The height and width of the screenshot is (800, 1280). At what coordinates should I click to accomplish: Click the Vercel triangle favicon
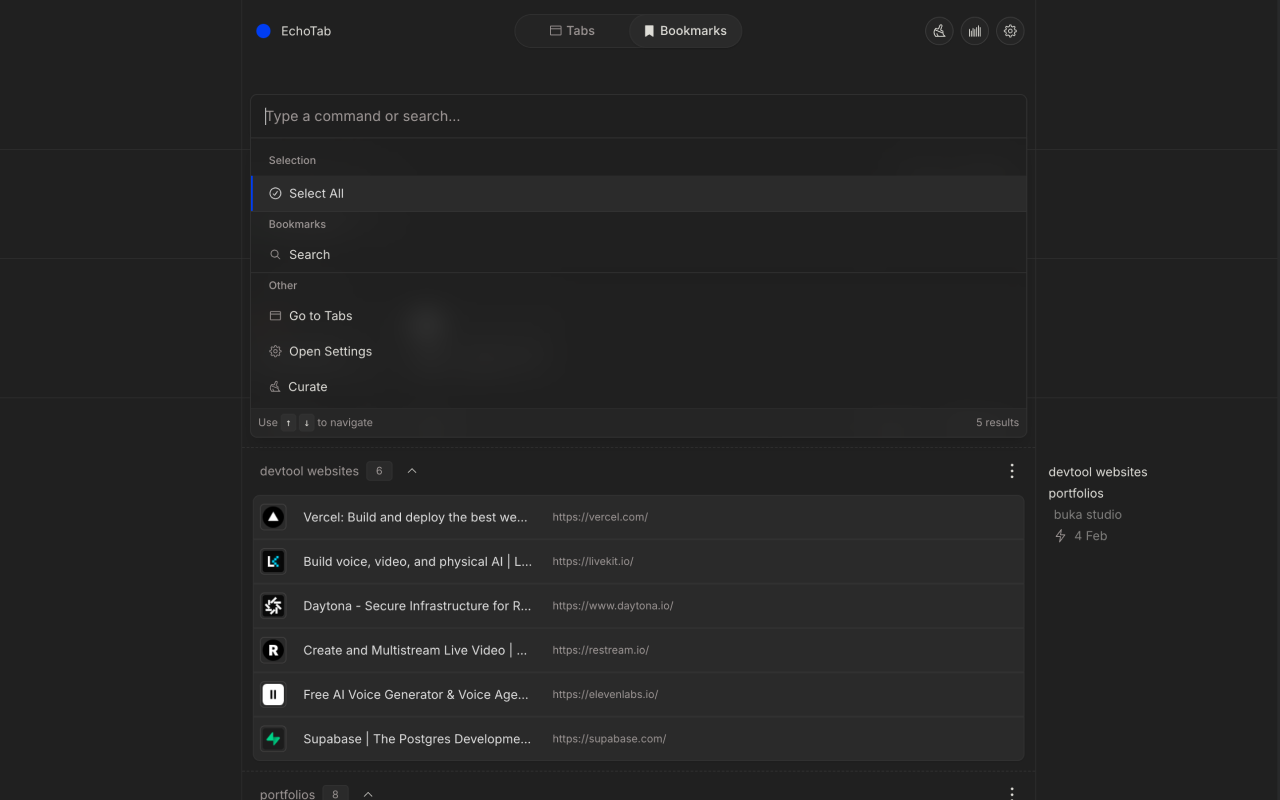pyautogui.click(x=273, y=517)
